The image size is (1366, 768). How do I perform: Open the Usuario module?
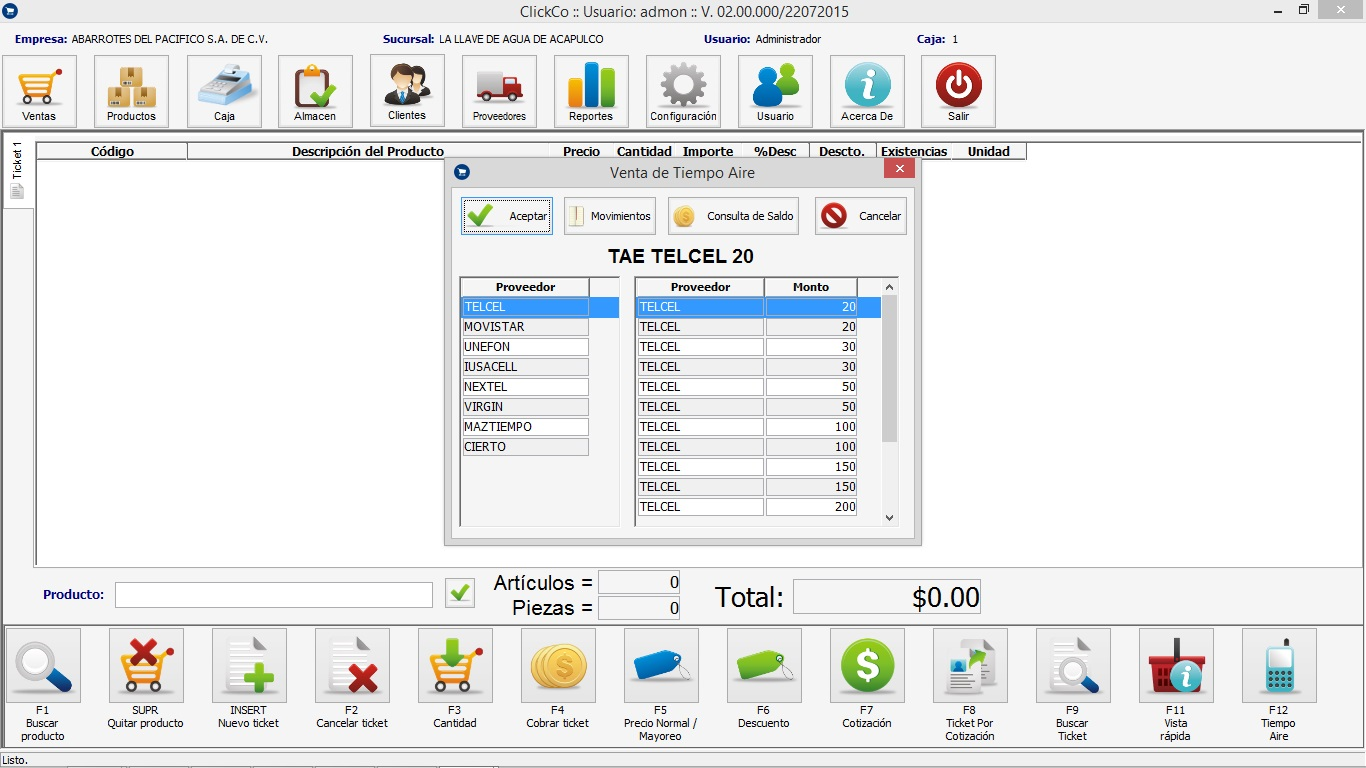pyautogui.click(x=775, y=91)
